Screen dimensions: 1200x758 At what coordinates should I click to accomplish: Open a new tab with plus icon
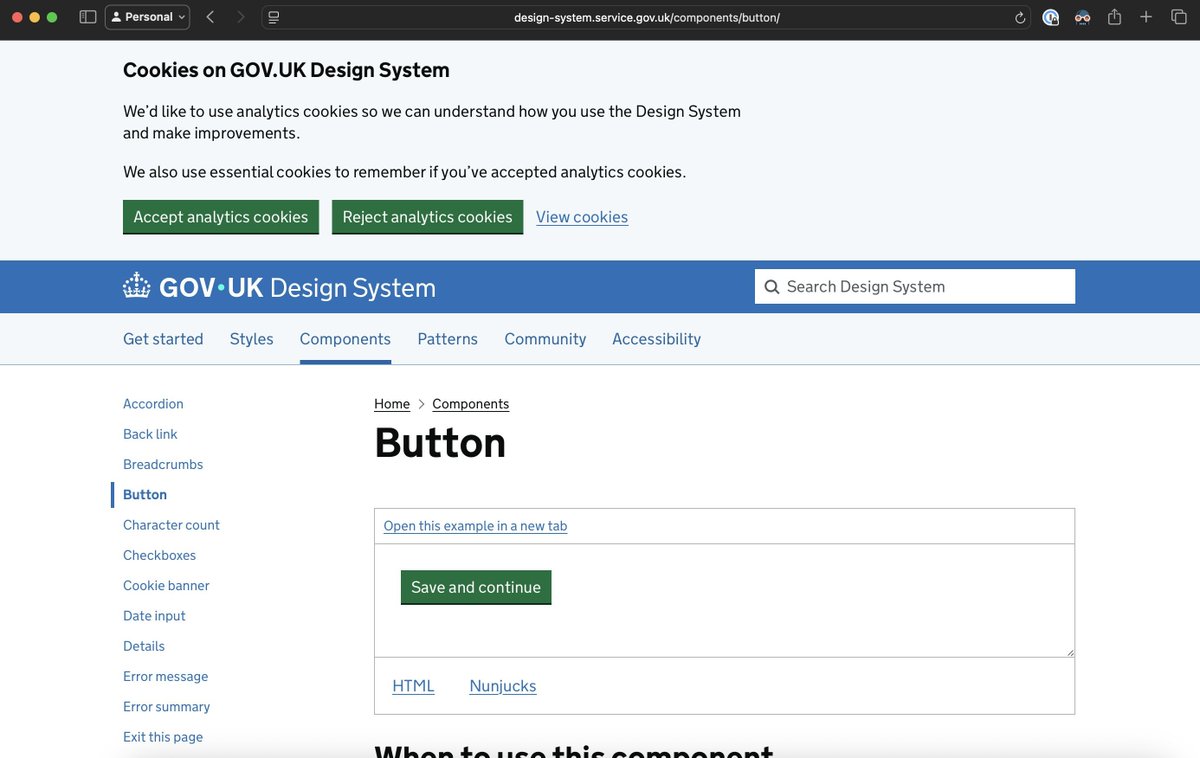pyautogui.click(x=1146, y=17)
